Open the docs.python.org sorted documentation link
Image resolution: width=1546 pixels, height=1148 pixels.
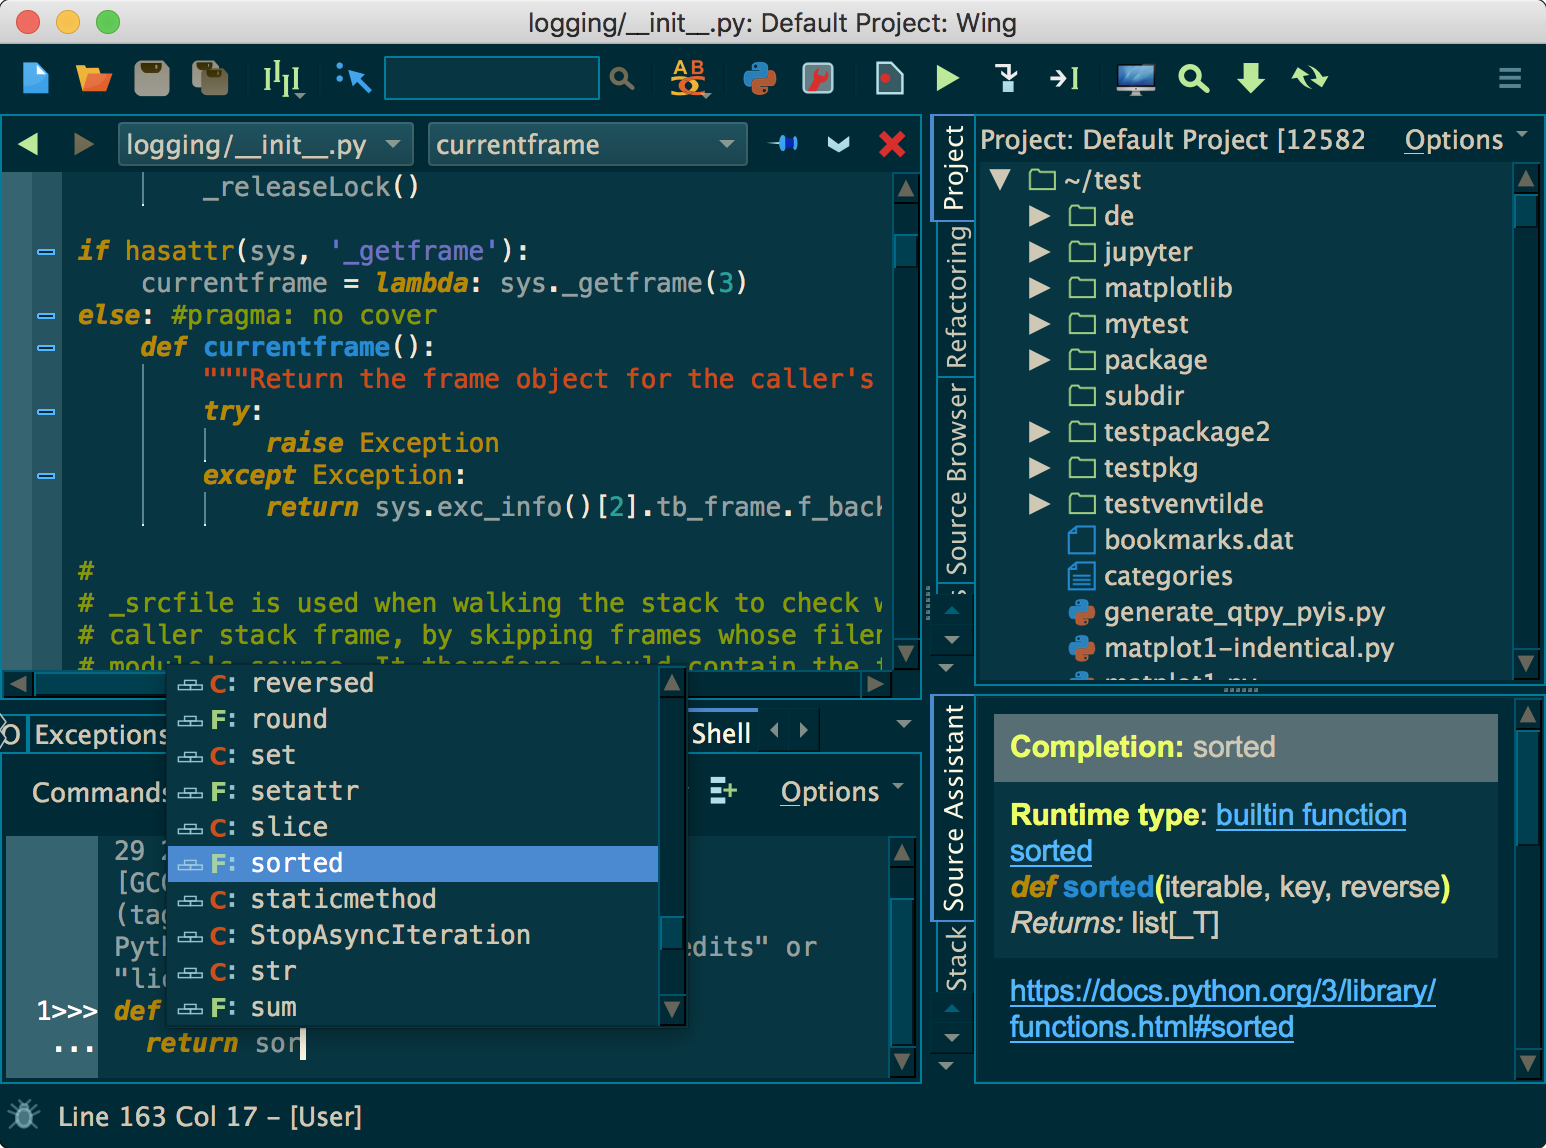[x=1222, y=1009]
